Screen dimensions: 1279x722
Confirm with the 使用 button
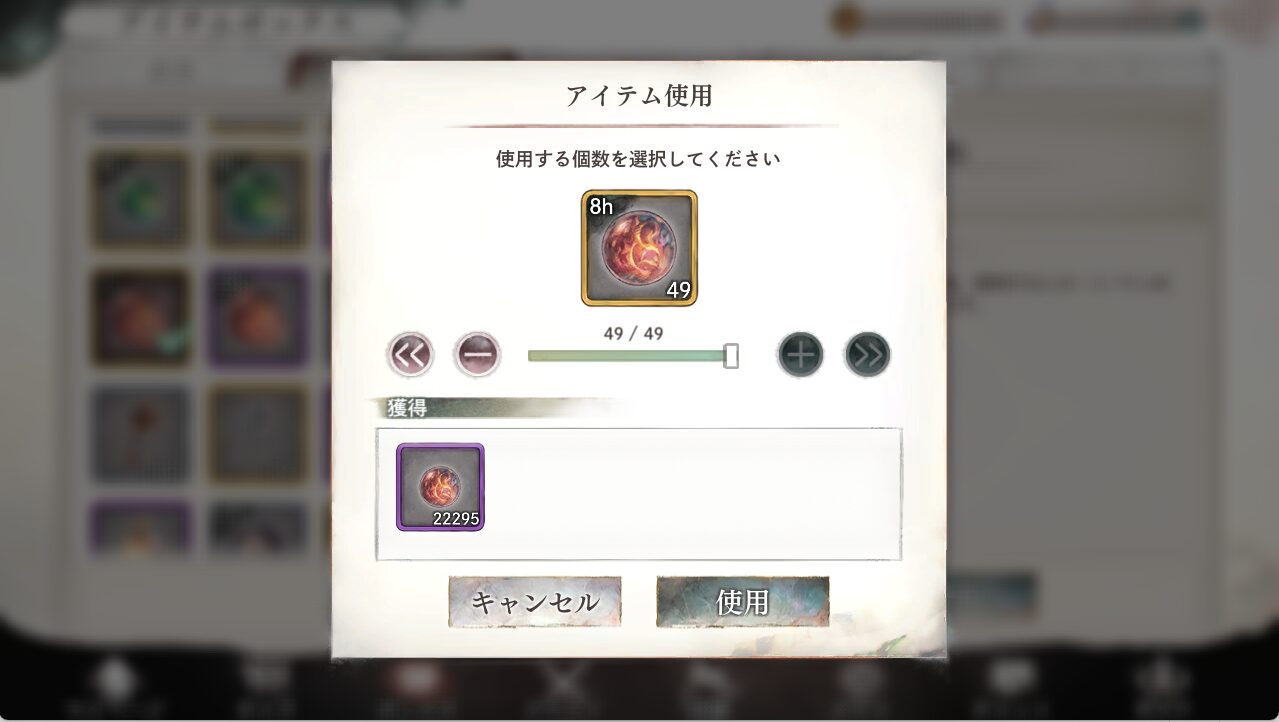point(743,602)
